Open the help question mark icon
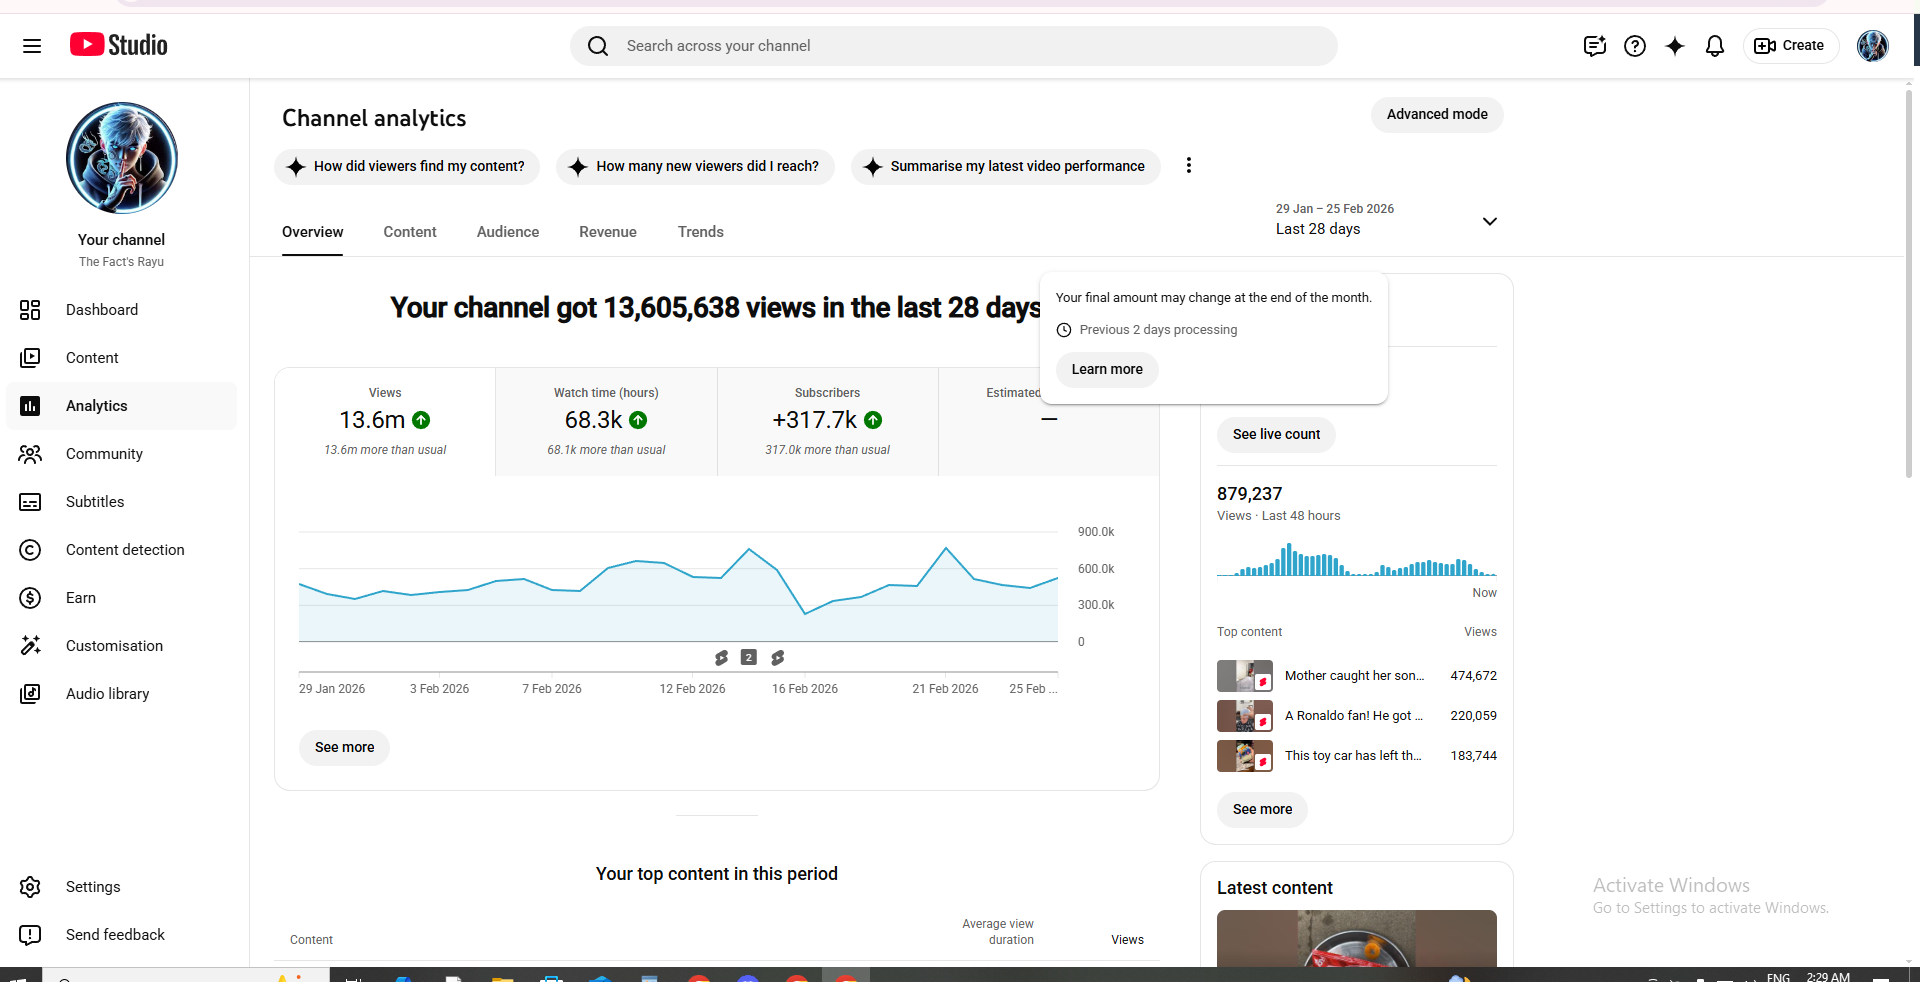 [1634, 46]
